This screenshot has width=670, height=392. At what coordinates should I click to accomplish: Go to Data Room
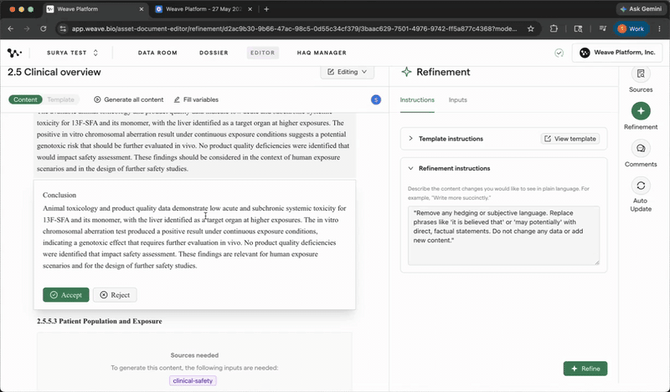point(157,53)
